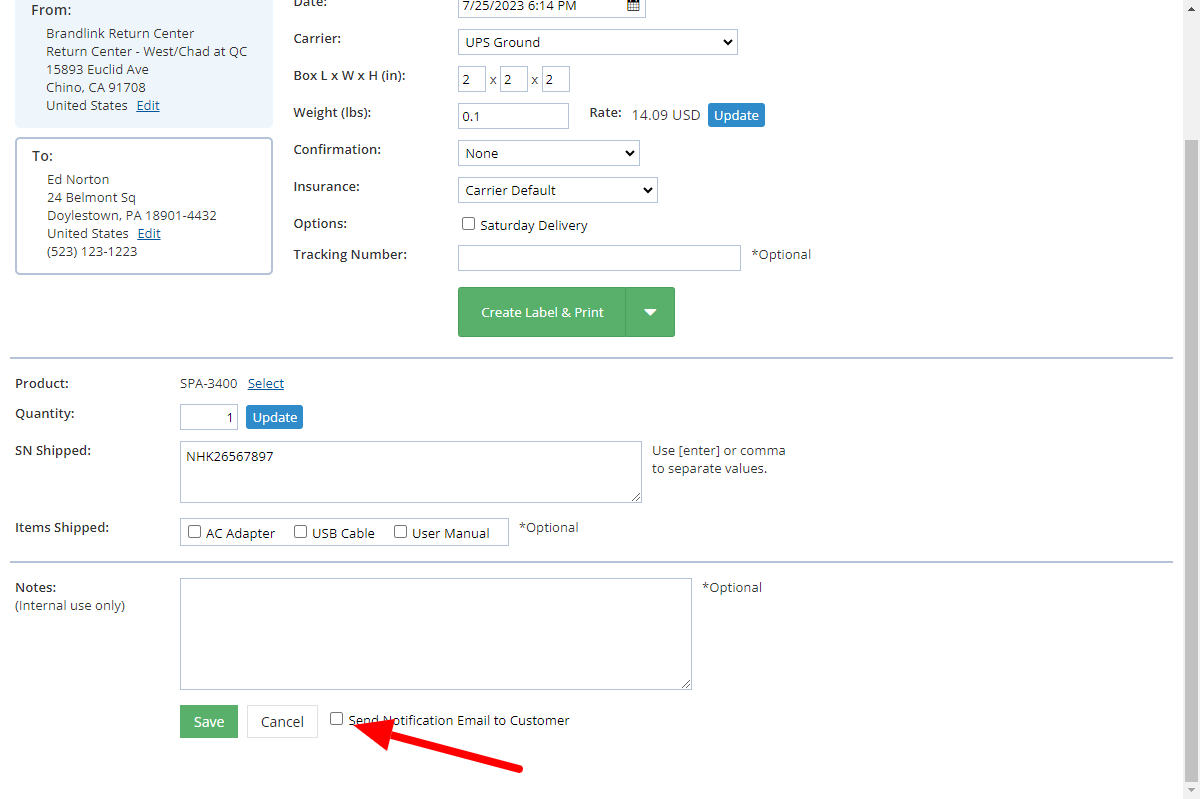
Task: Expand the Create Label & Print arrow
Action: [x=650, y=312]
